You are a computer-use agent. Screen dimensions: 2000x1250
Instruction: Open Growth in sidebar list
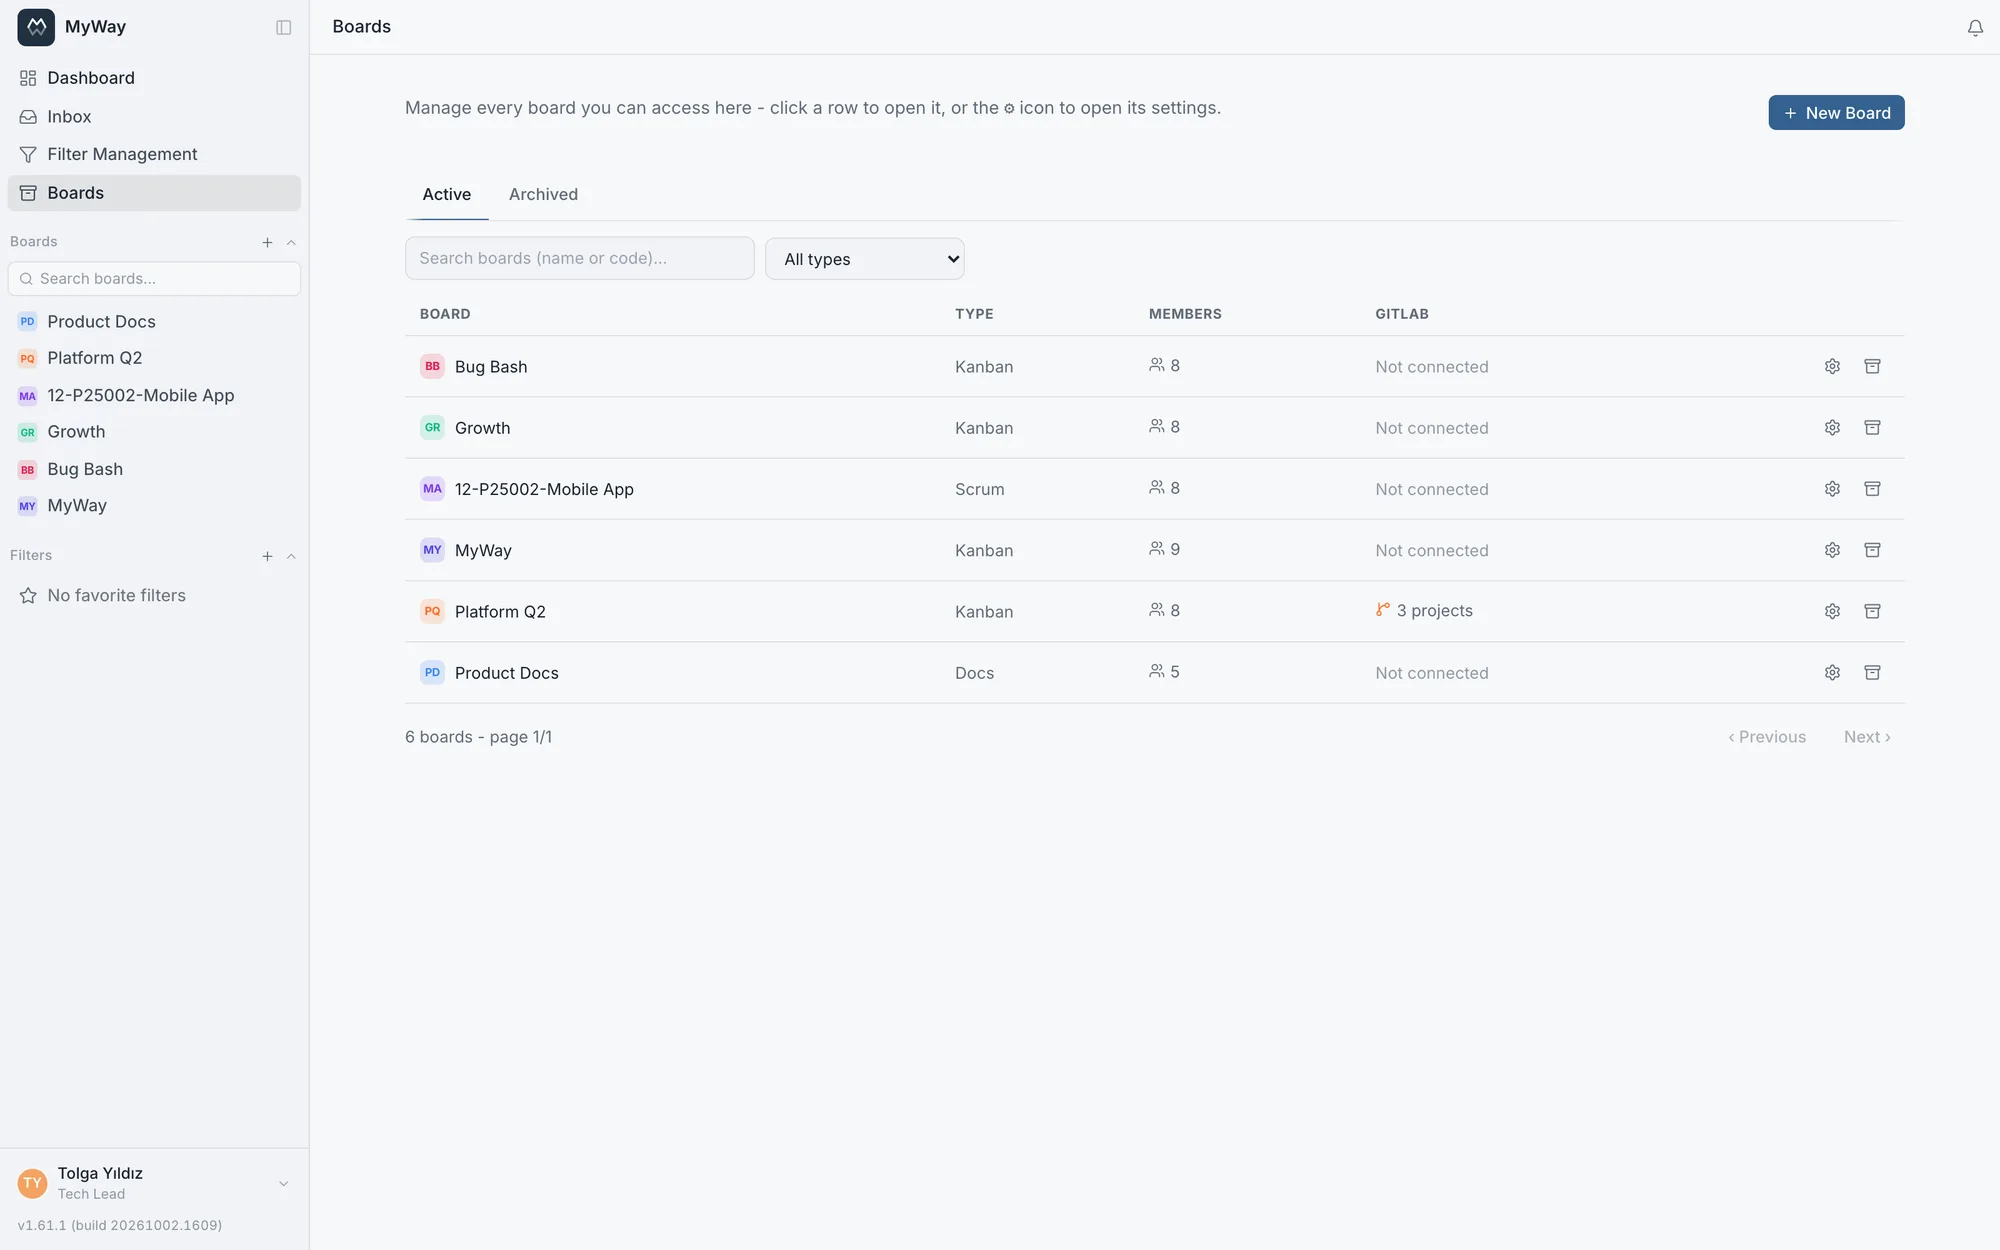tap(154, 432)
